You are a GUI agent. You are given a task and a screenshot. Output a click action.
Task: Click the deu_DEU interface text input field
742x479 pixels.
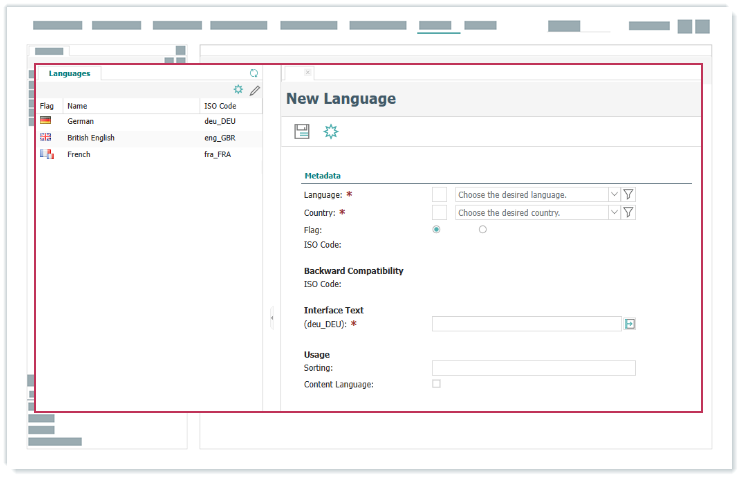526,324
